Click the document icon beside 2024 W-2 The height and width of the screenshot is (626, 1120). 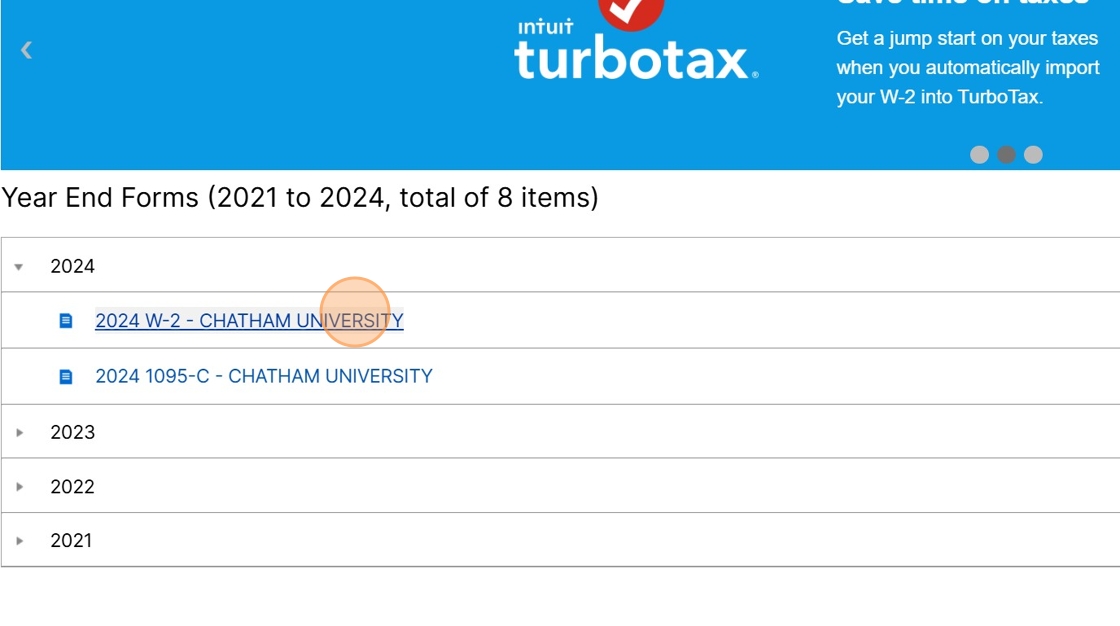[66, 321]
